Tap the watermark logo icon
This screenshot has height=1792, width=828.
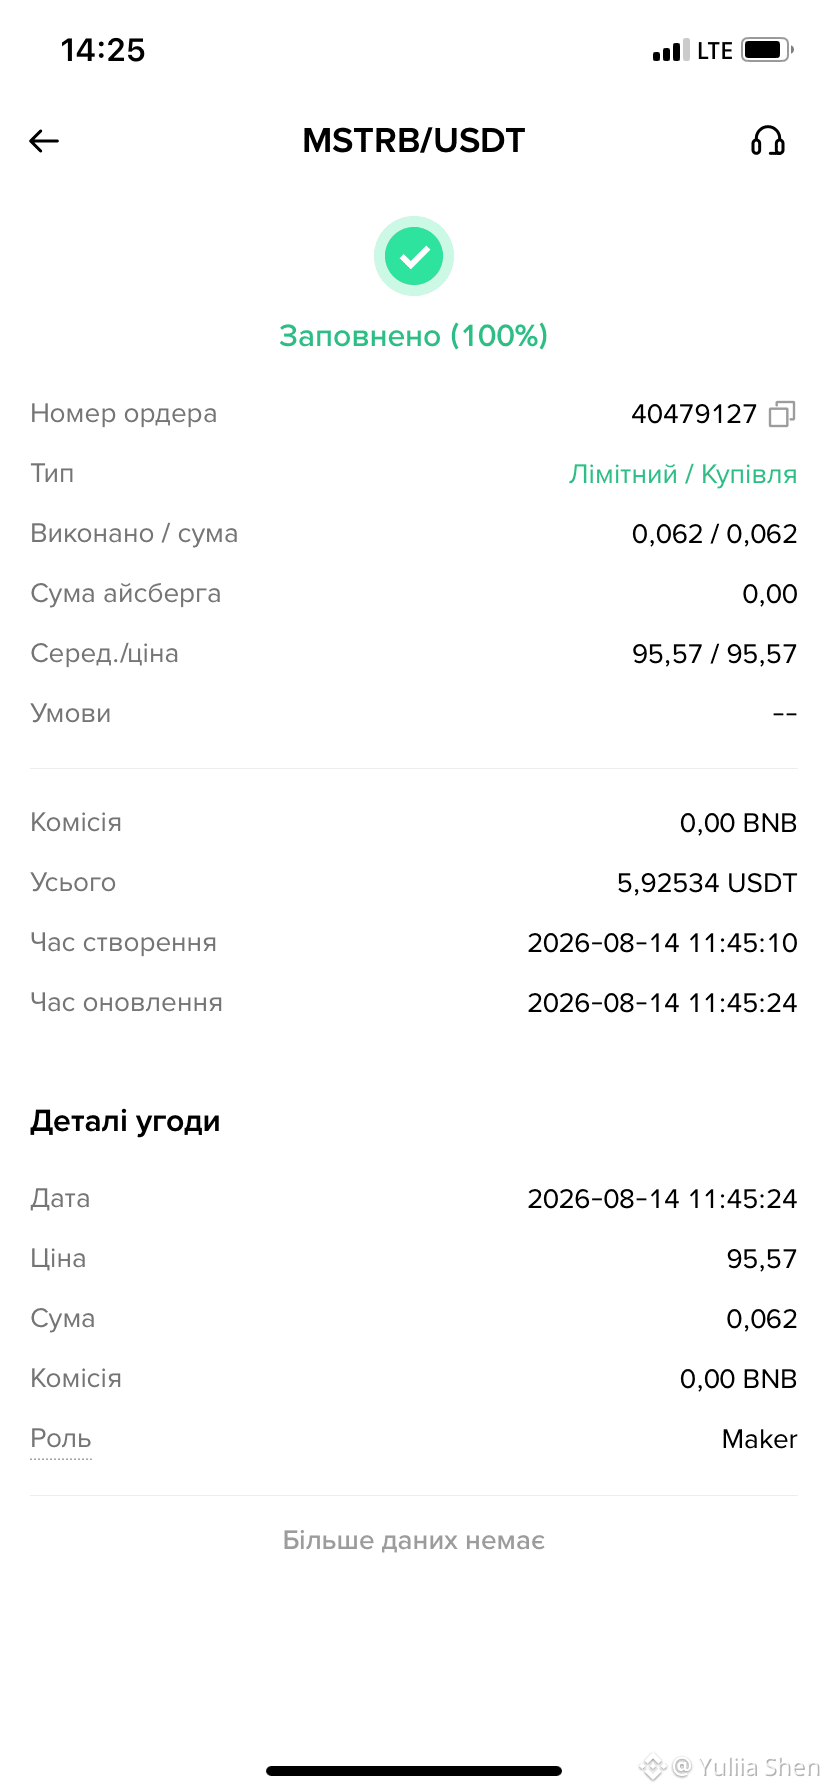point(652,1767)
